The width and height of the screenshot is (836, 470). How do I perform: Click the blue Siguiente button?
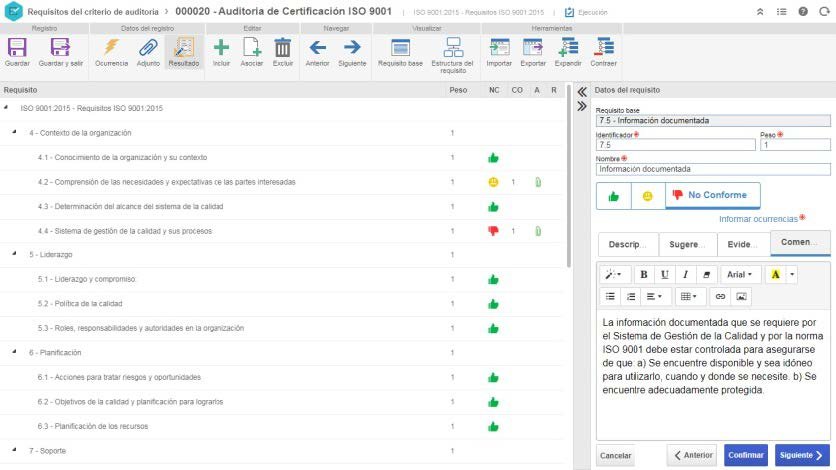tap(802, 456)
